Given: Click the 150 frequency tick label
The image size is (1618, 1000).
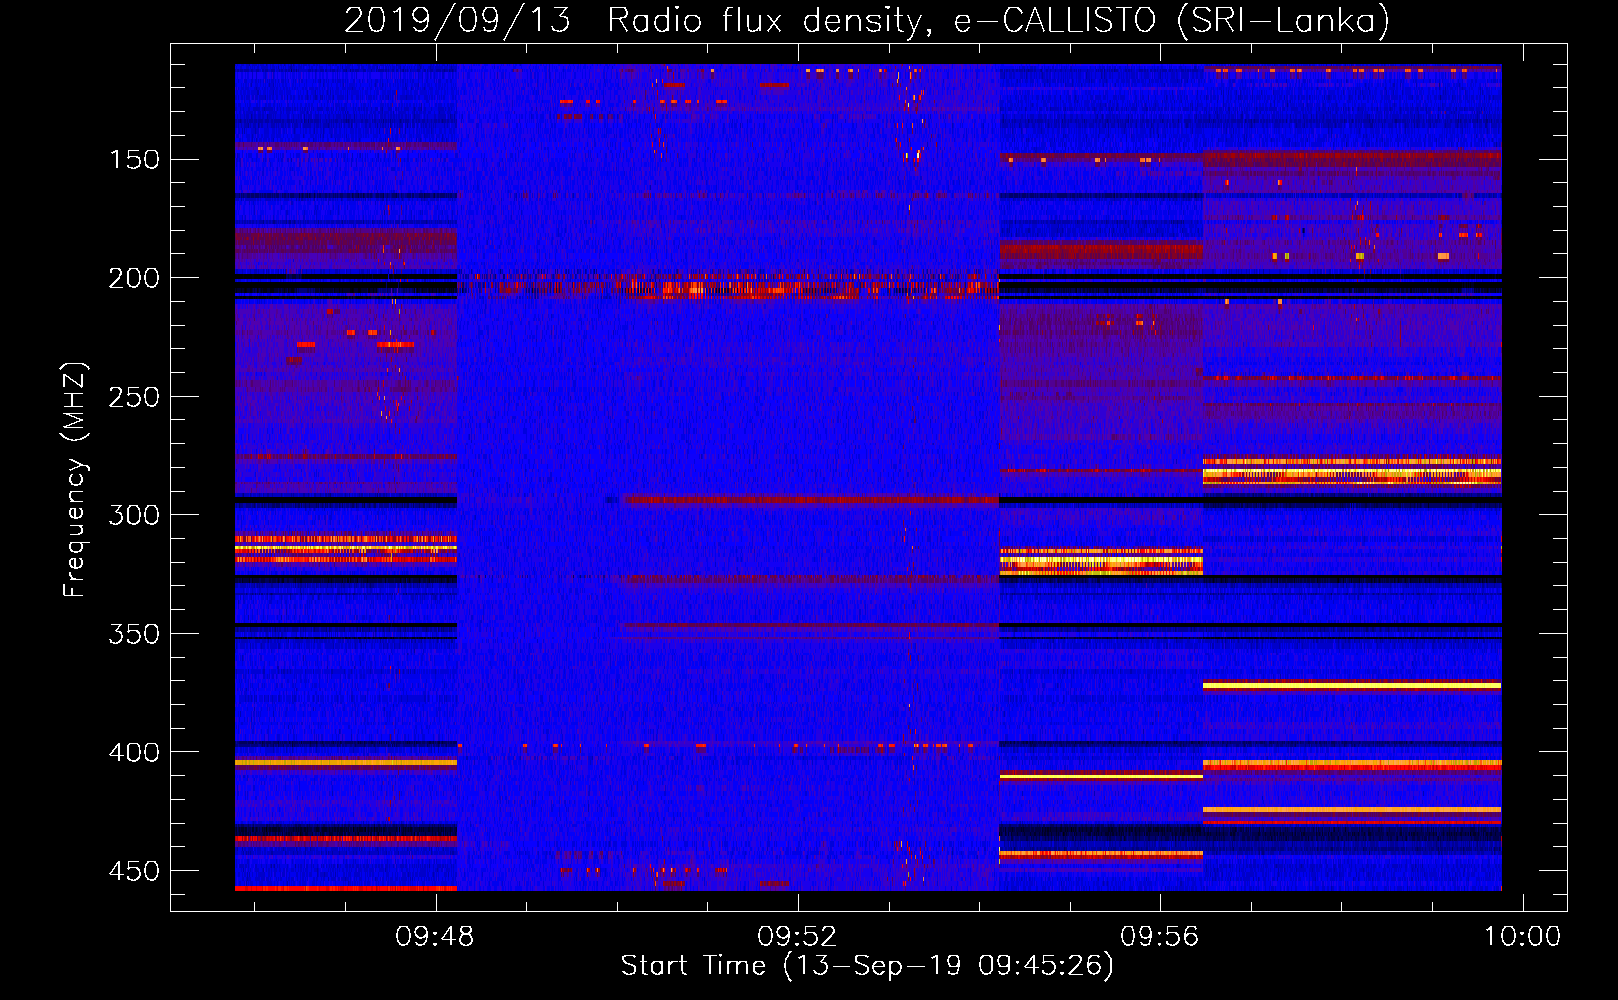Looking at the screenshot, I should tap(134, 160).
